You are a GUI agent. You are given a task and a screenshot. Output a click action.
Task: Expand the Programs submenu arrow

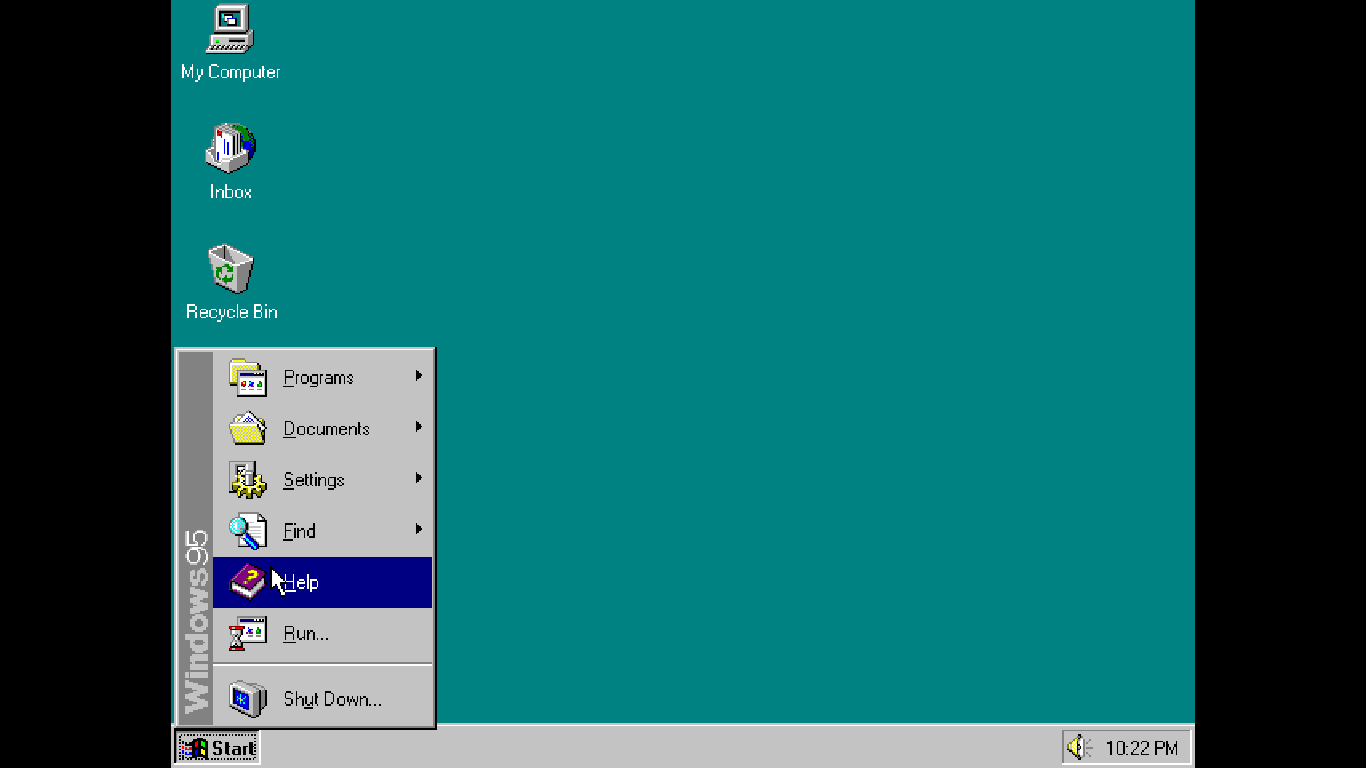click(419, 376)
